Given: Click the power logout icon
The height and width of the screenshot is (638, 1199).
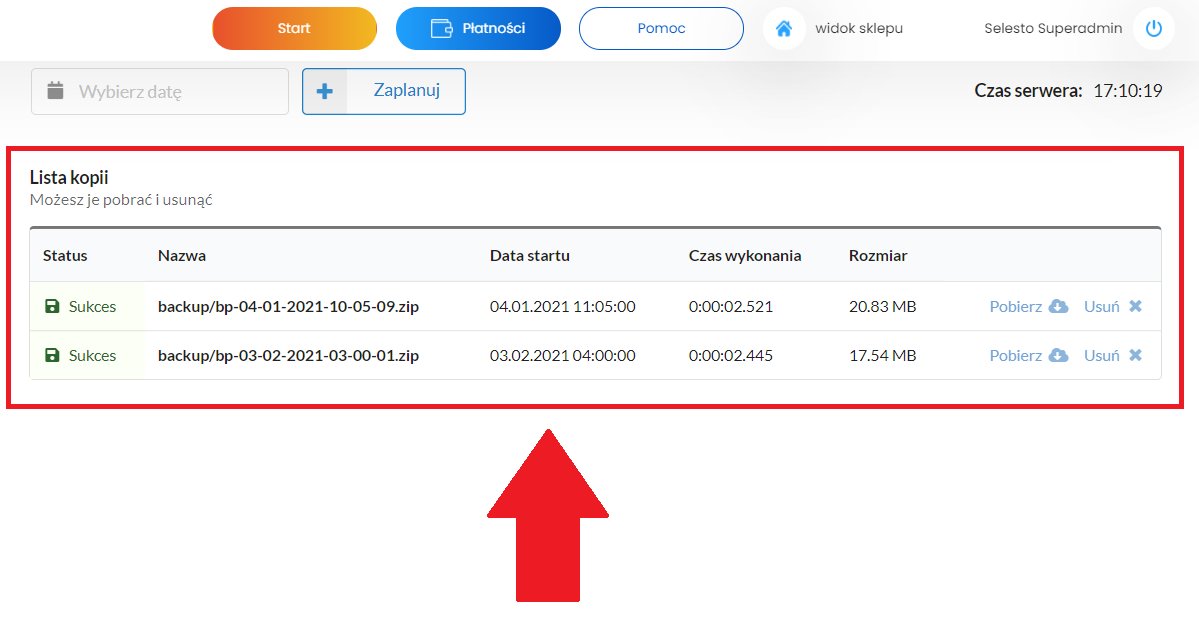Looking at the screenshot, I should point(1154,28).
